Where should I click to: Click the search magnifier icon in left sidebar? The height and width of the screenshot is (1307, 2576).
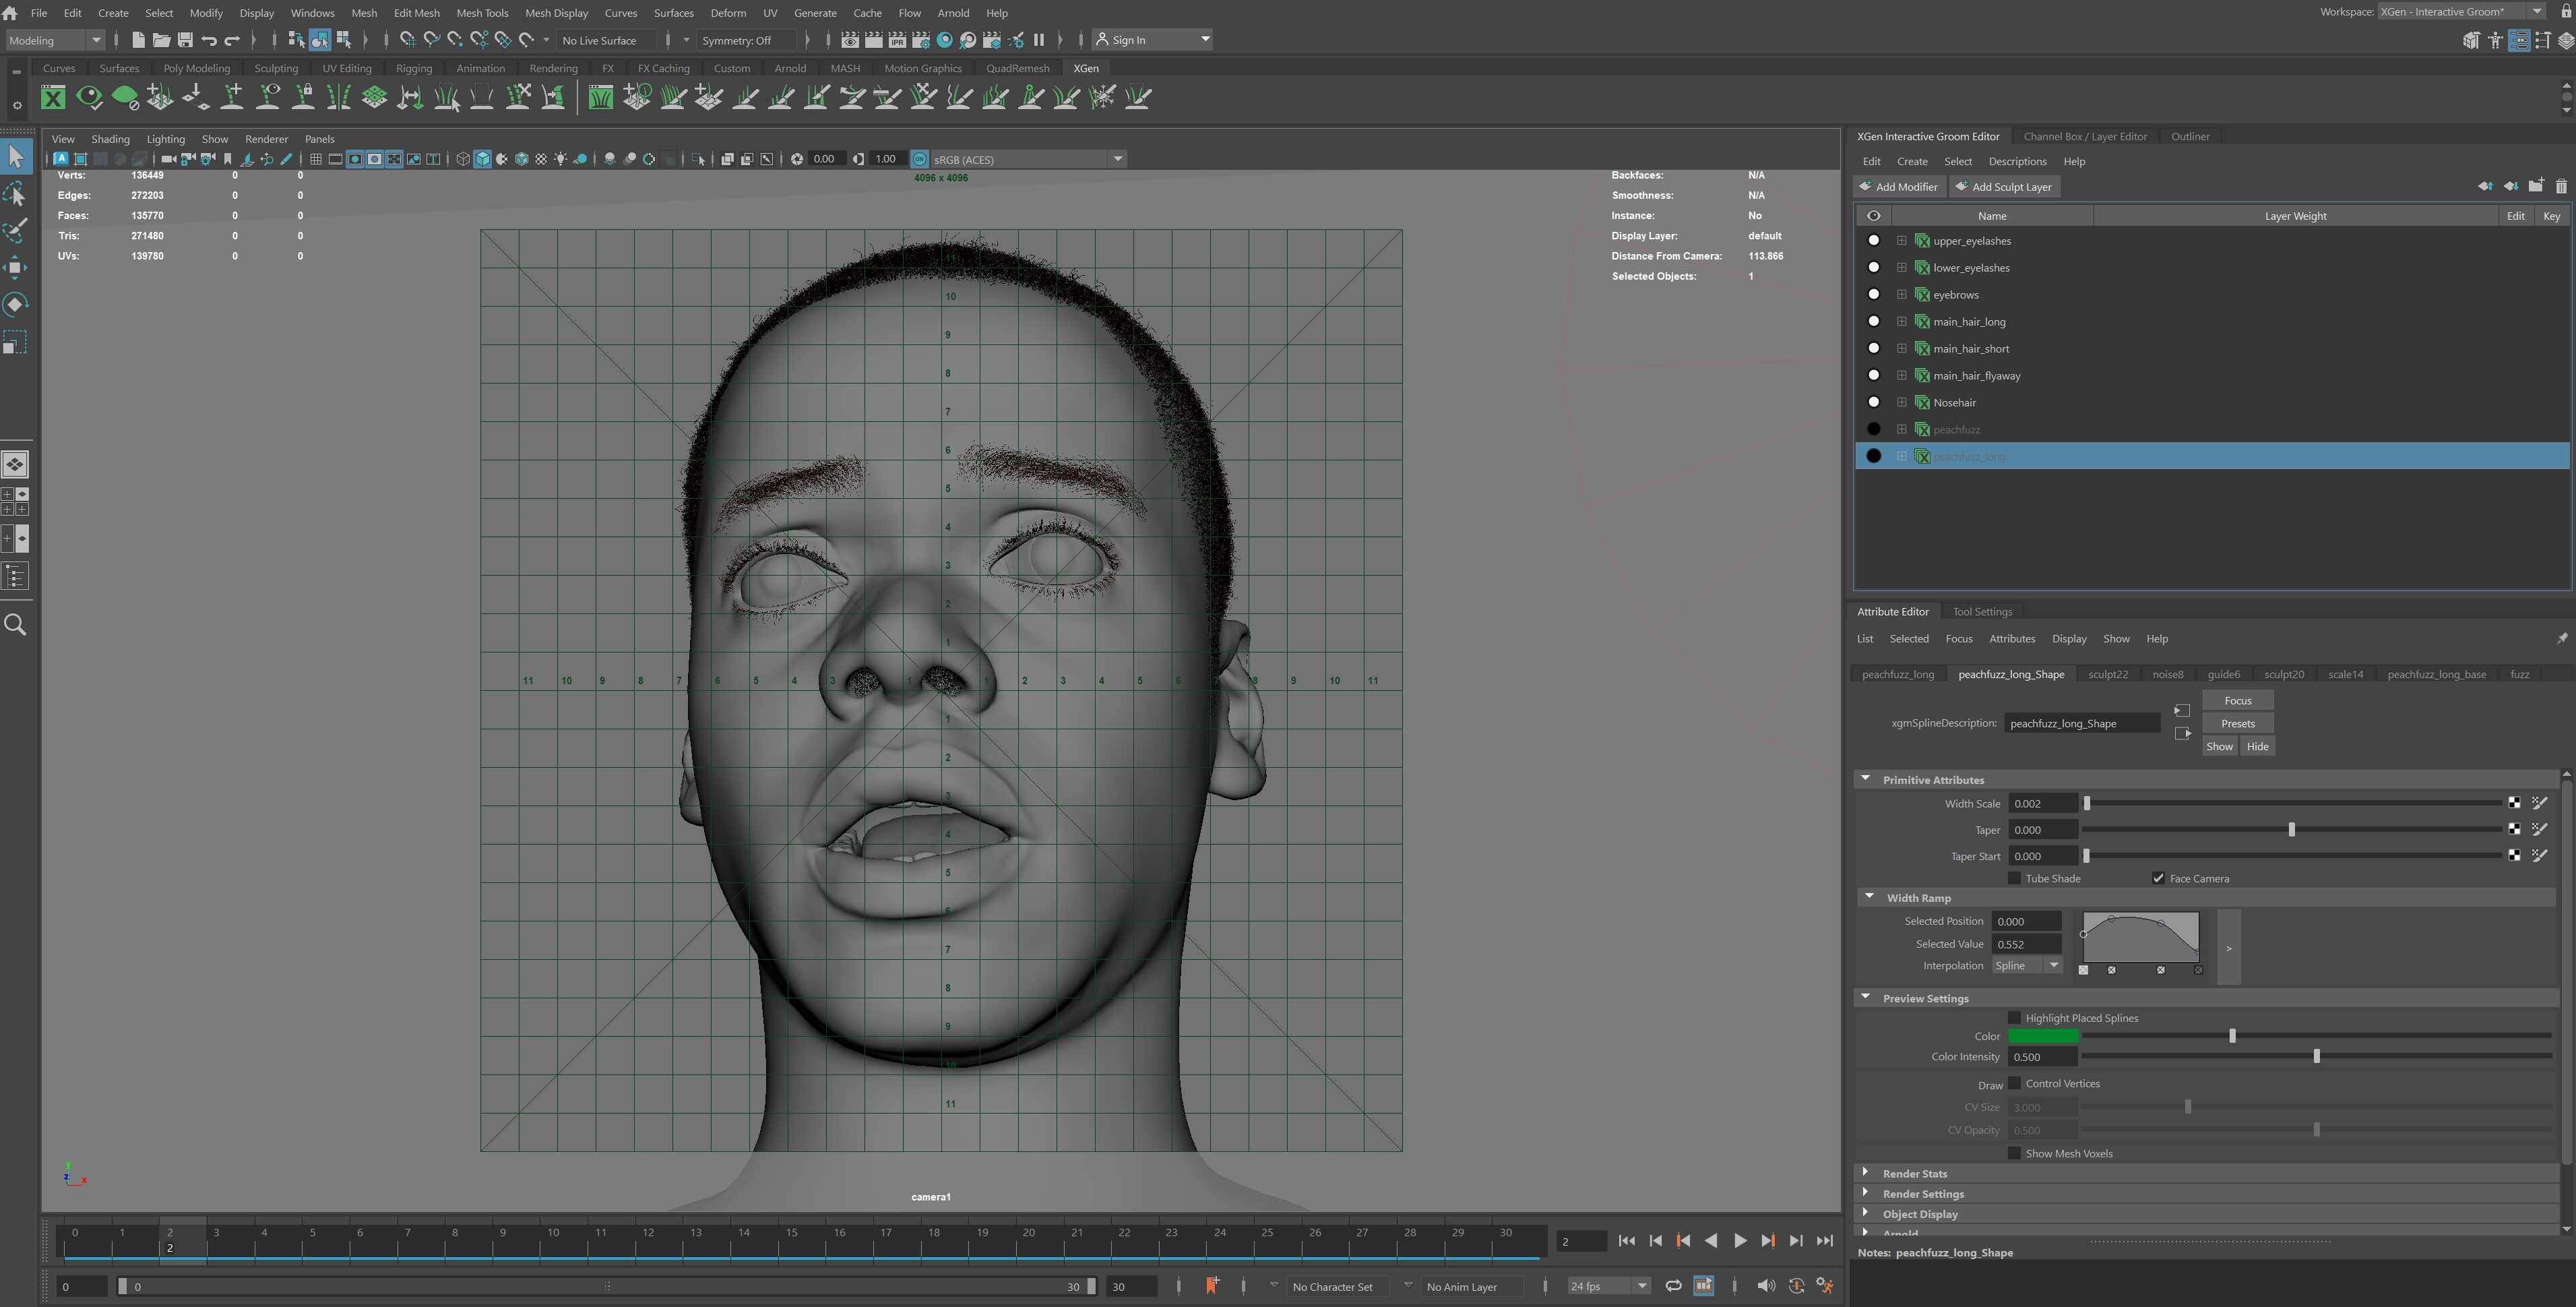[x=16, y=625]
